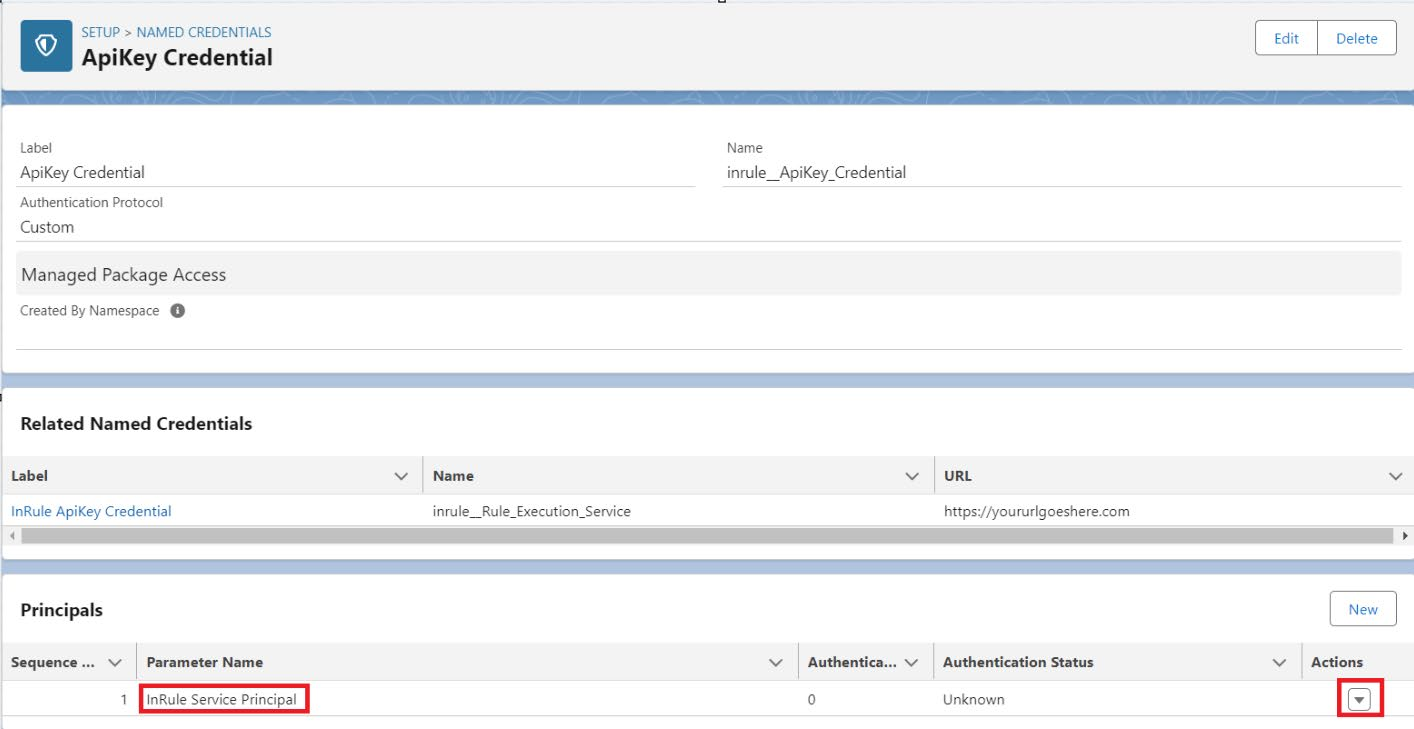Go to NAMED CREDENTIALS breadcrumb
Viewport: 1414px width, 729px height.
[204, 32]
